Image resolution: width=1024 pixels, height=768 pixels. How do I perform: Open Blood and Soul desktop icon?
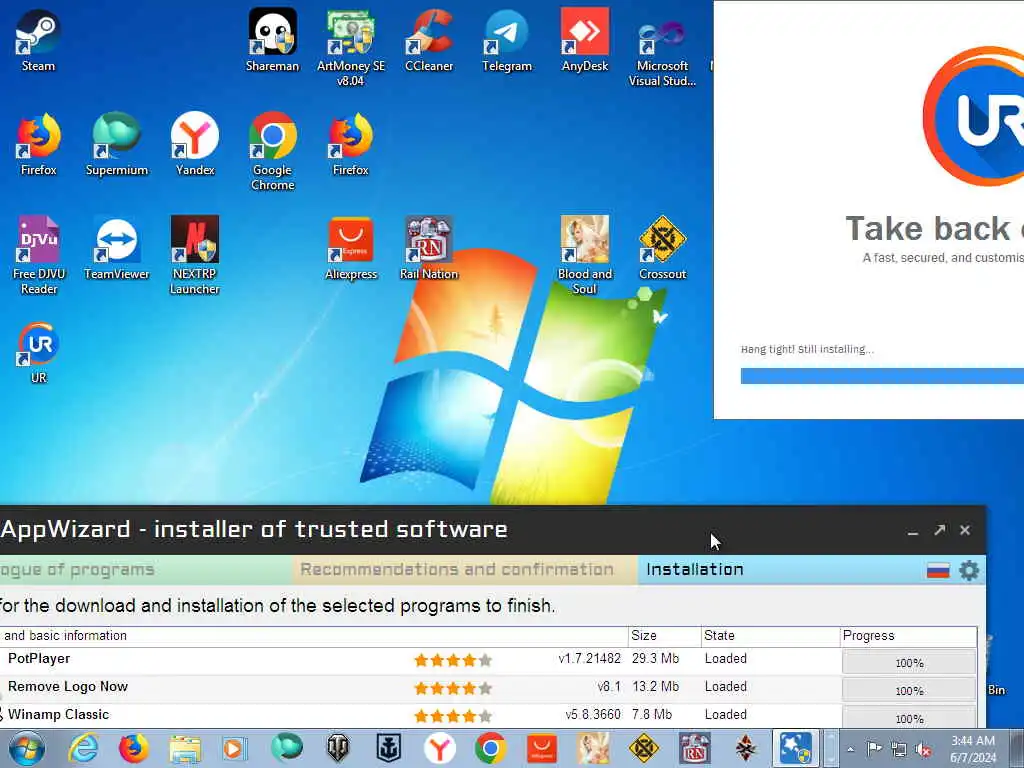(584, 256)
